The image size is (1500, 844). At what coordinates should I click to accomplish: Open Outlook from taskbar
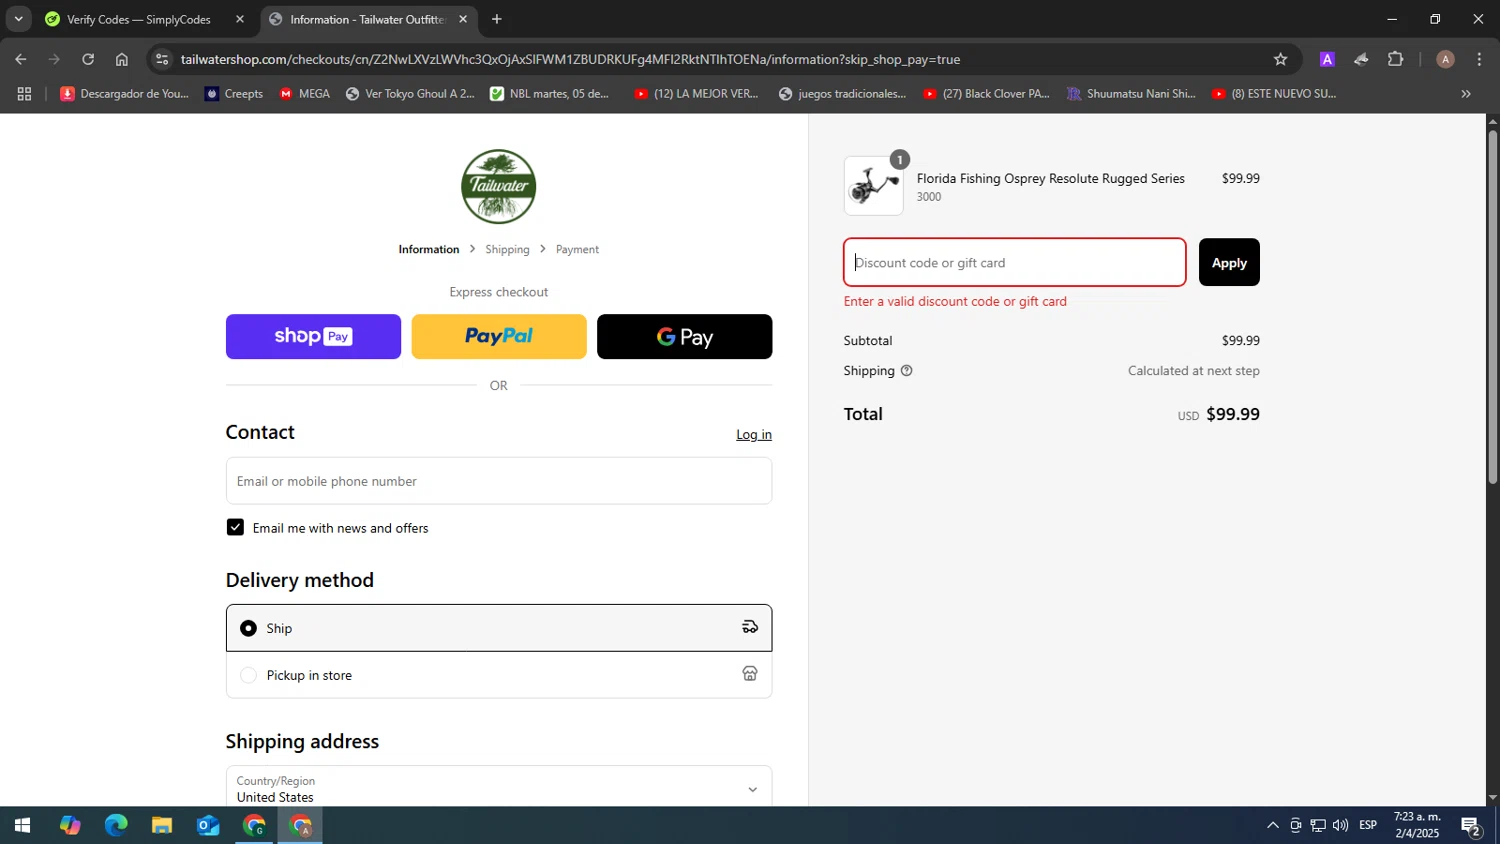click(x=208, y=826)
